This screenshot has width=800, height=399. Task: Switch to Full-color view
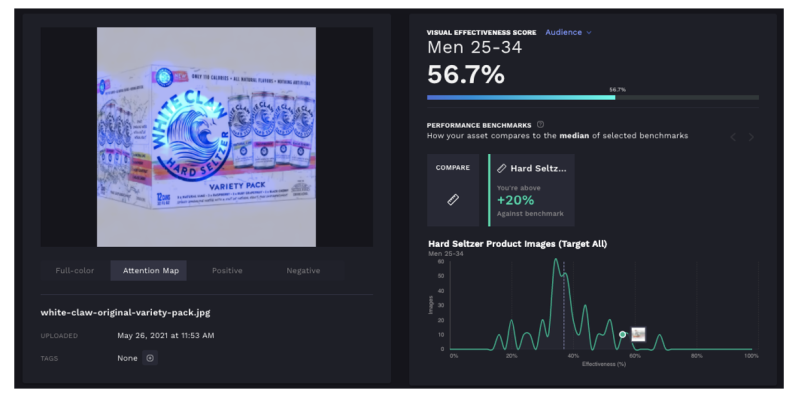(74, 270)
